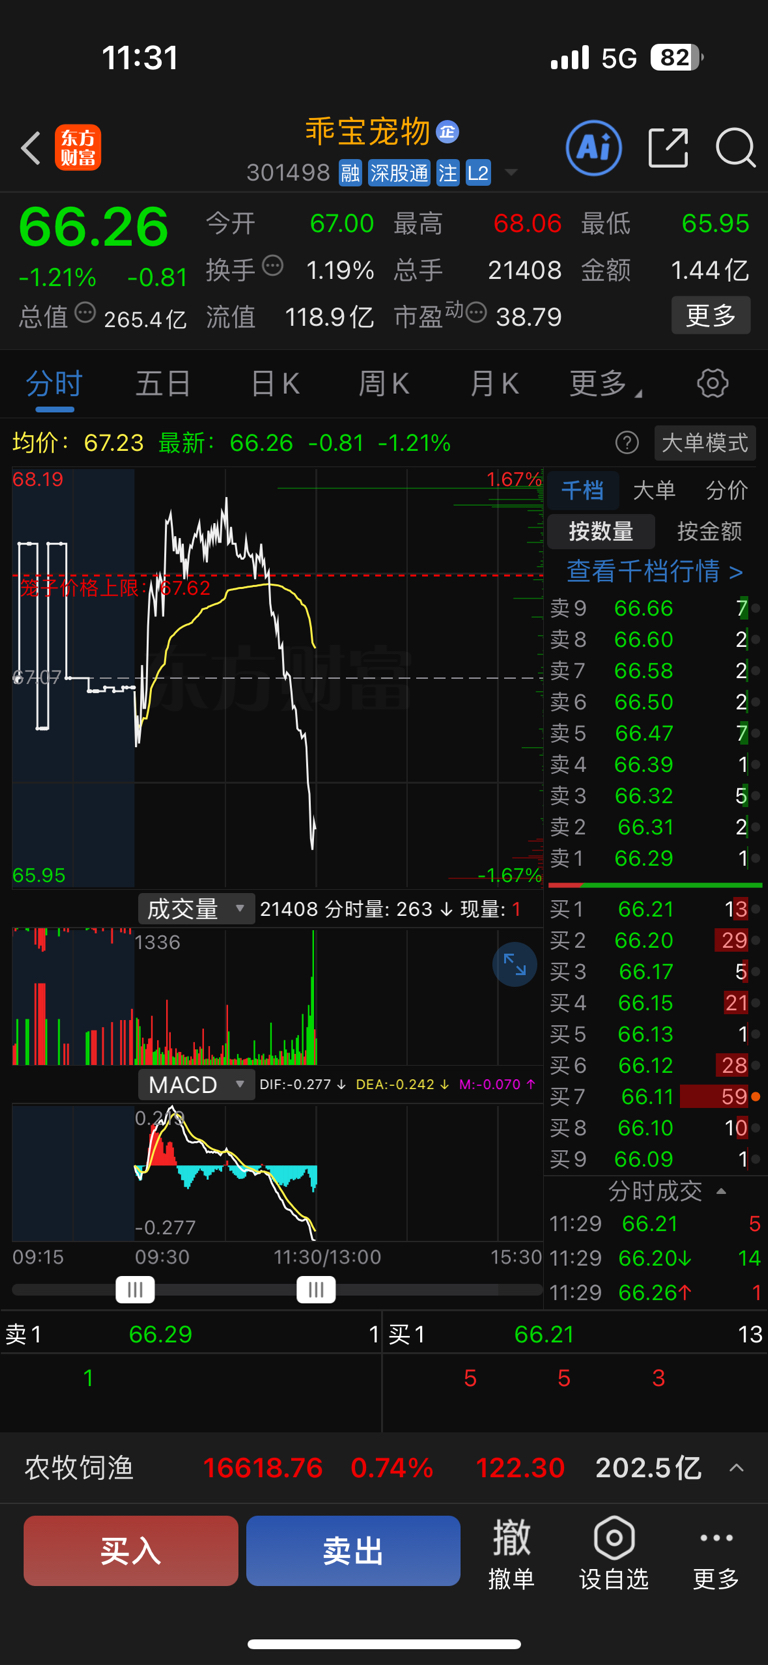Open chart settings gear icon
Viewport: 769px width, 1665px height.
712,383
